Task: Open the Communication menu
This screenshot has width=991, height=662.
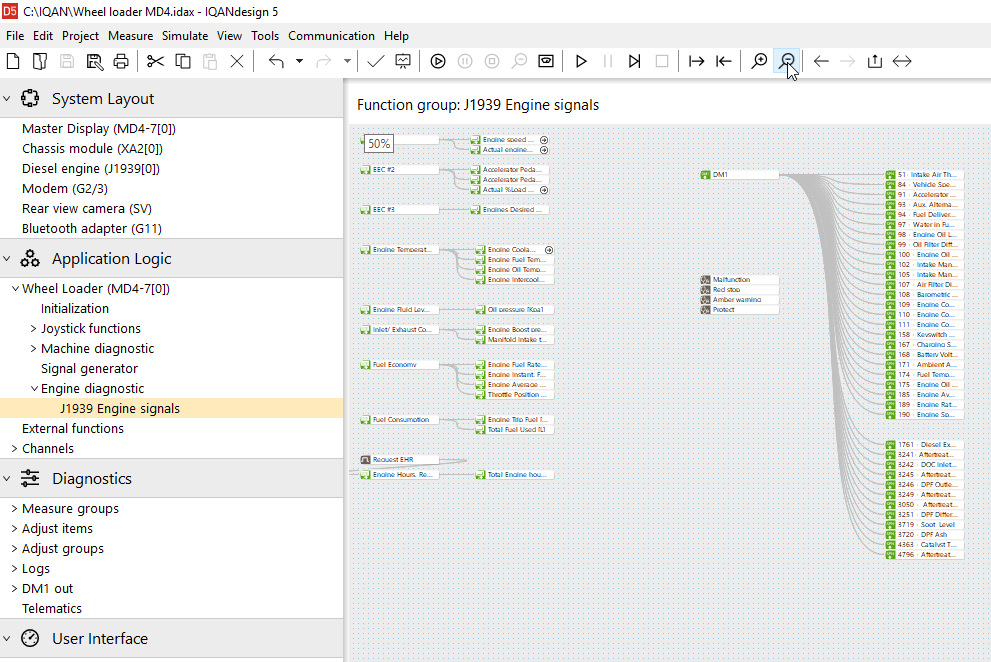Action: coord(331,36)
